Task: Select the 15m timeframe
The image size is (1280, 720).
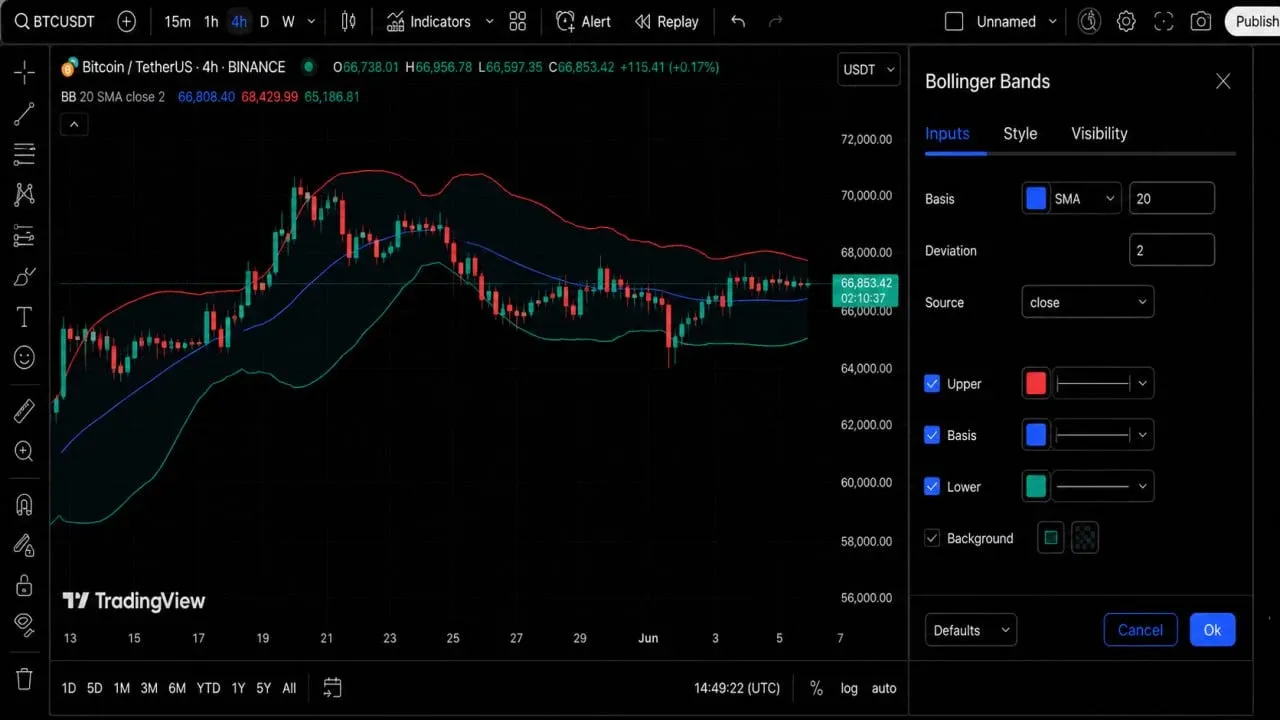Action: [177, 21]
